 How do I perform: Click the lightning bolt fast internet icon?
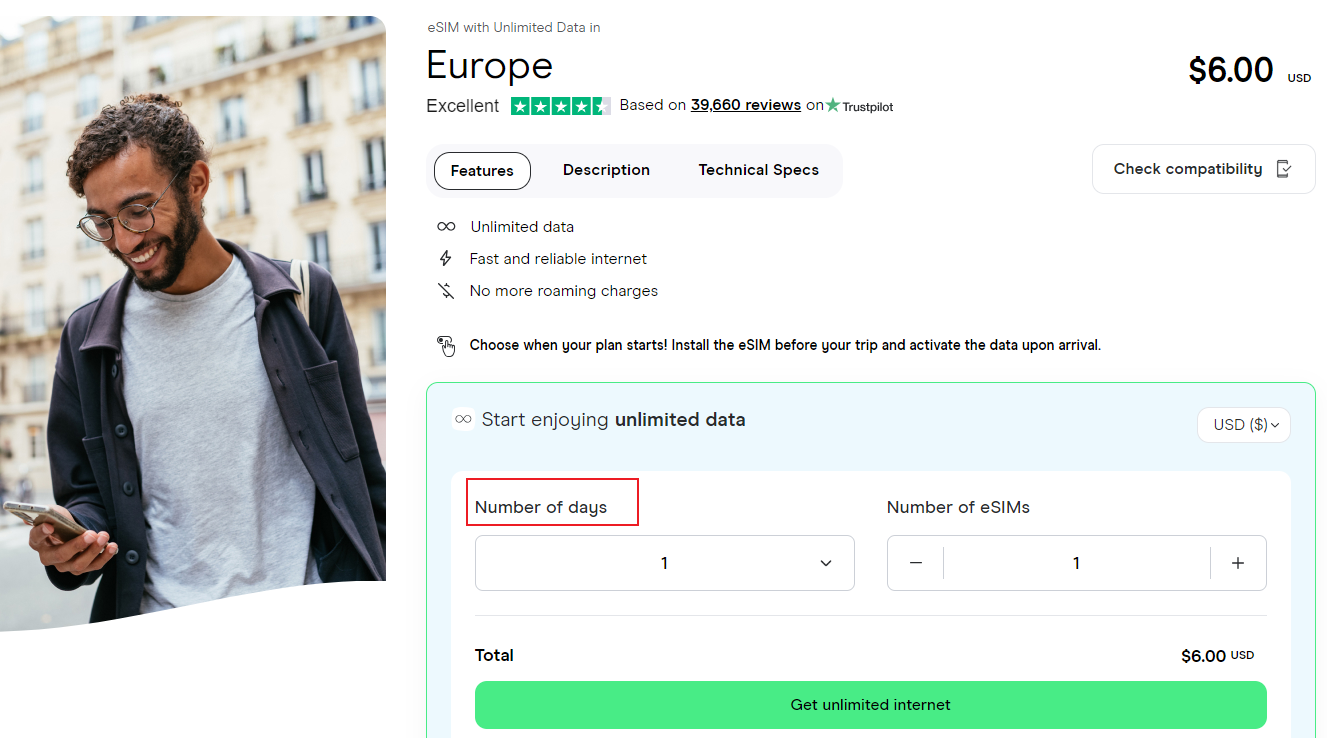pyautogui.click(x=446, y=259)
